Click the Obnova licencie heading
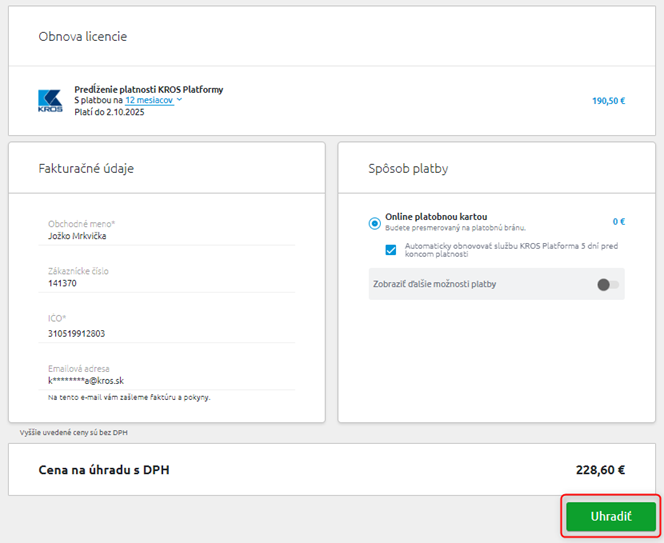This screenshot has height=543, width=664. [x=83, y=37]
